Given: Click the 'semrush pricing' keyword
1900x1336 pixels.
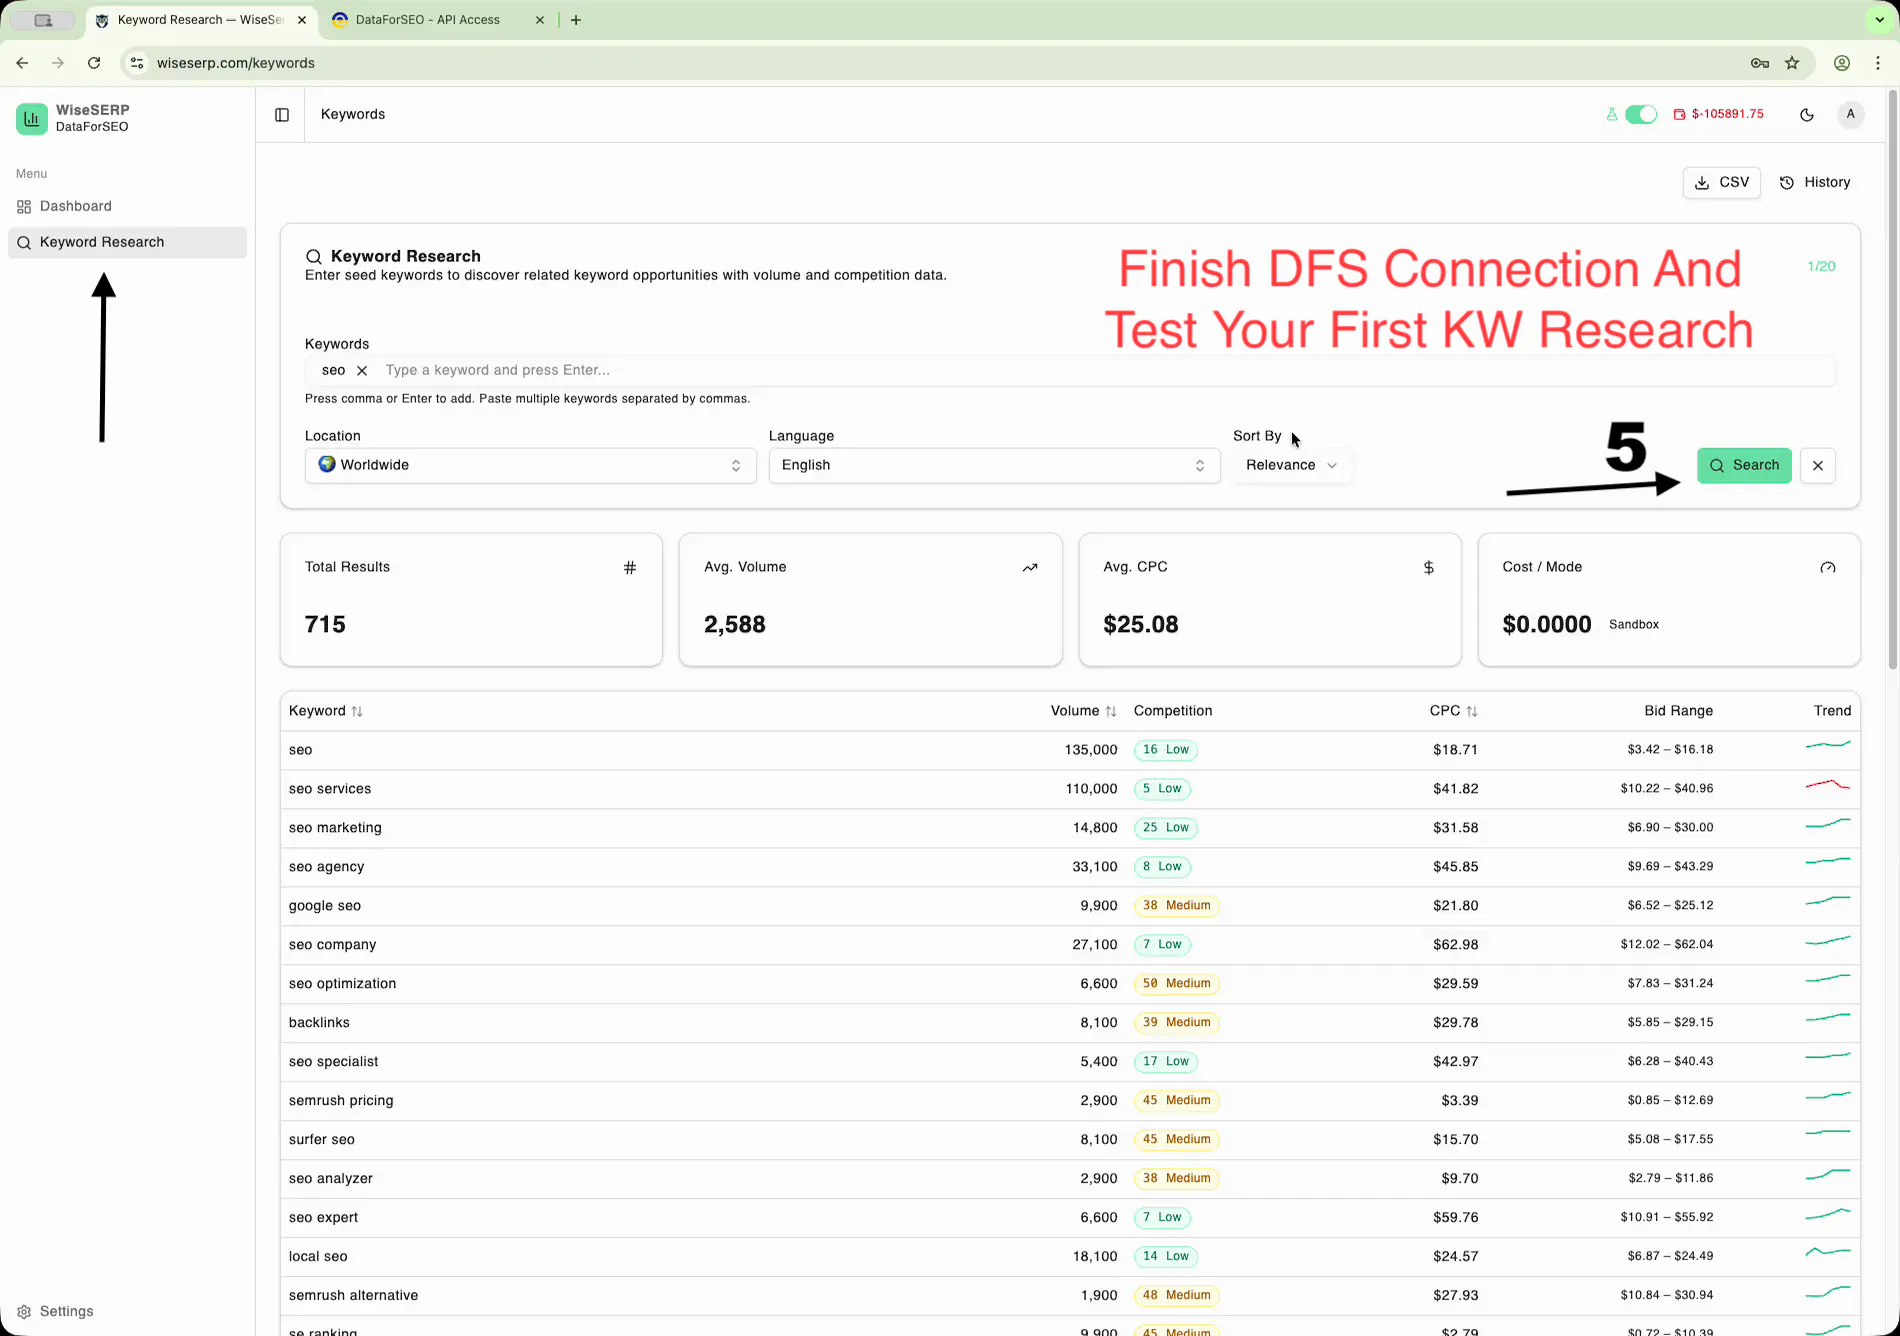Looking at the screenshot, I should coord(341,1100).
